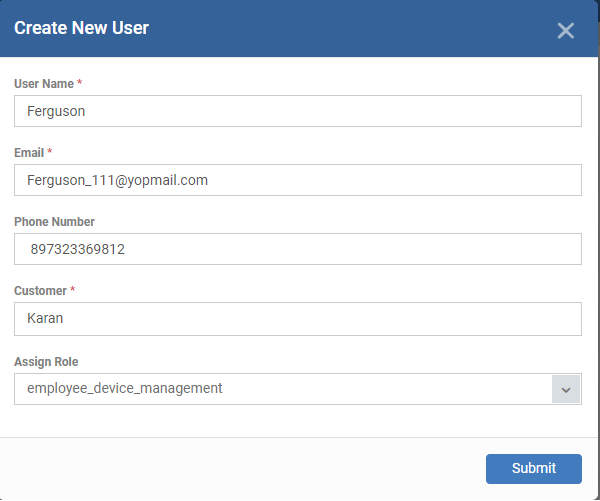Click the Email field label
This screenshot has width=600, height=501.
point(29,152)
